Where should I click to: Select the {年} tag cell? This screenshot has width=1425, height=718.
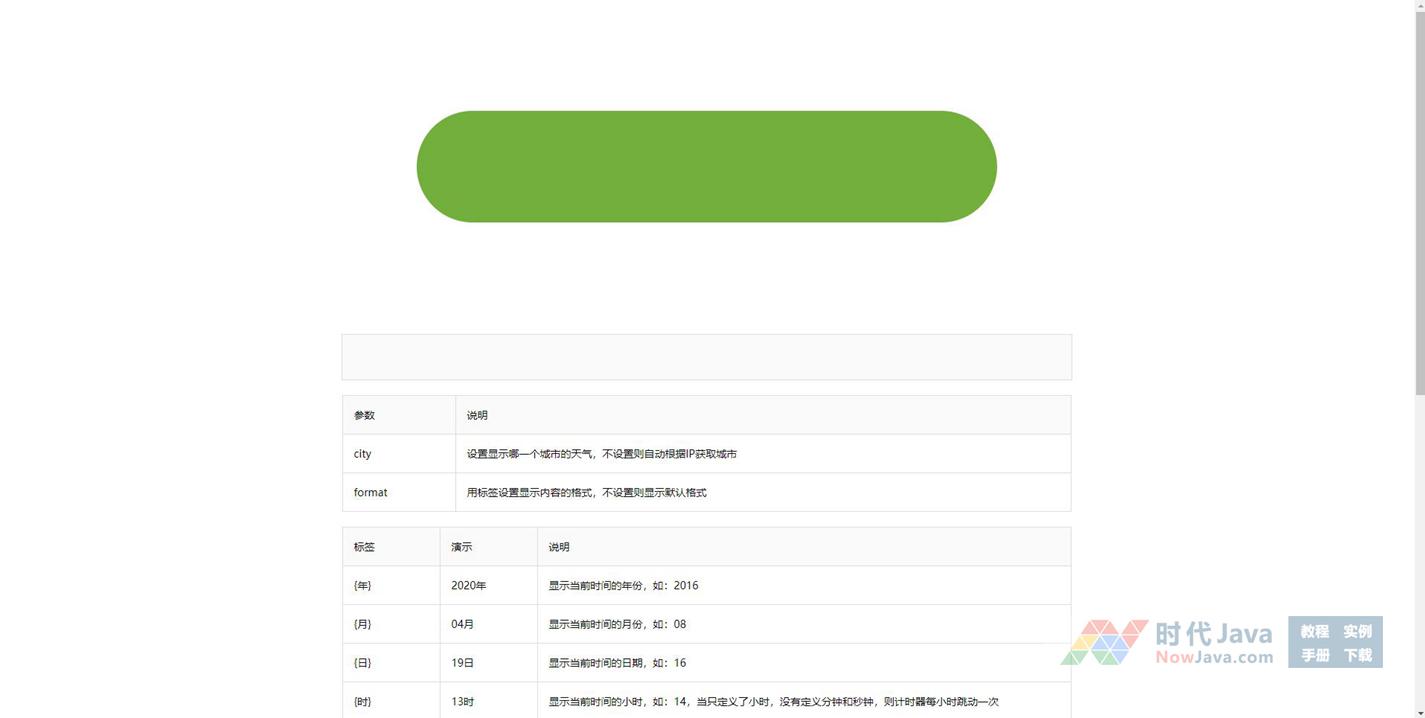[363, 586]
